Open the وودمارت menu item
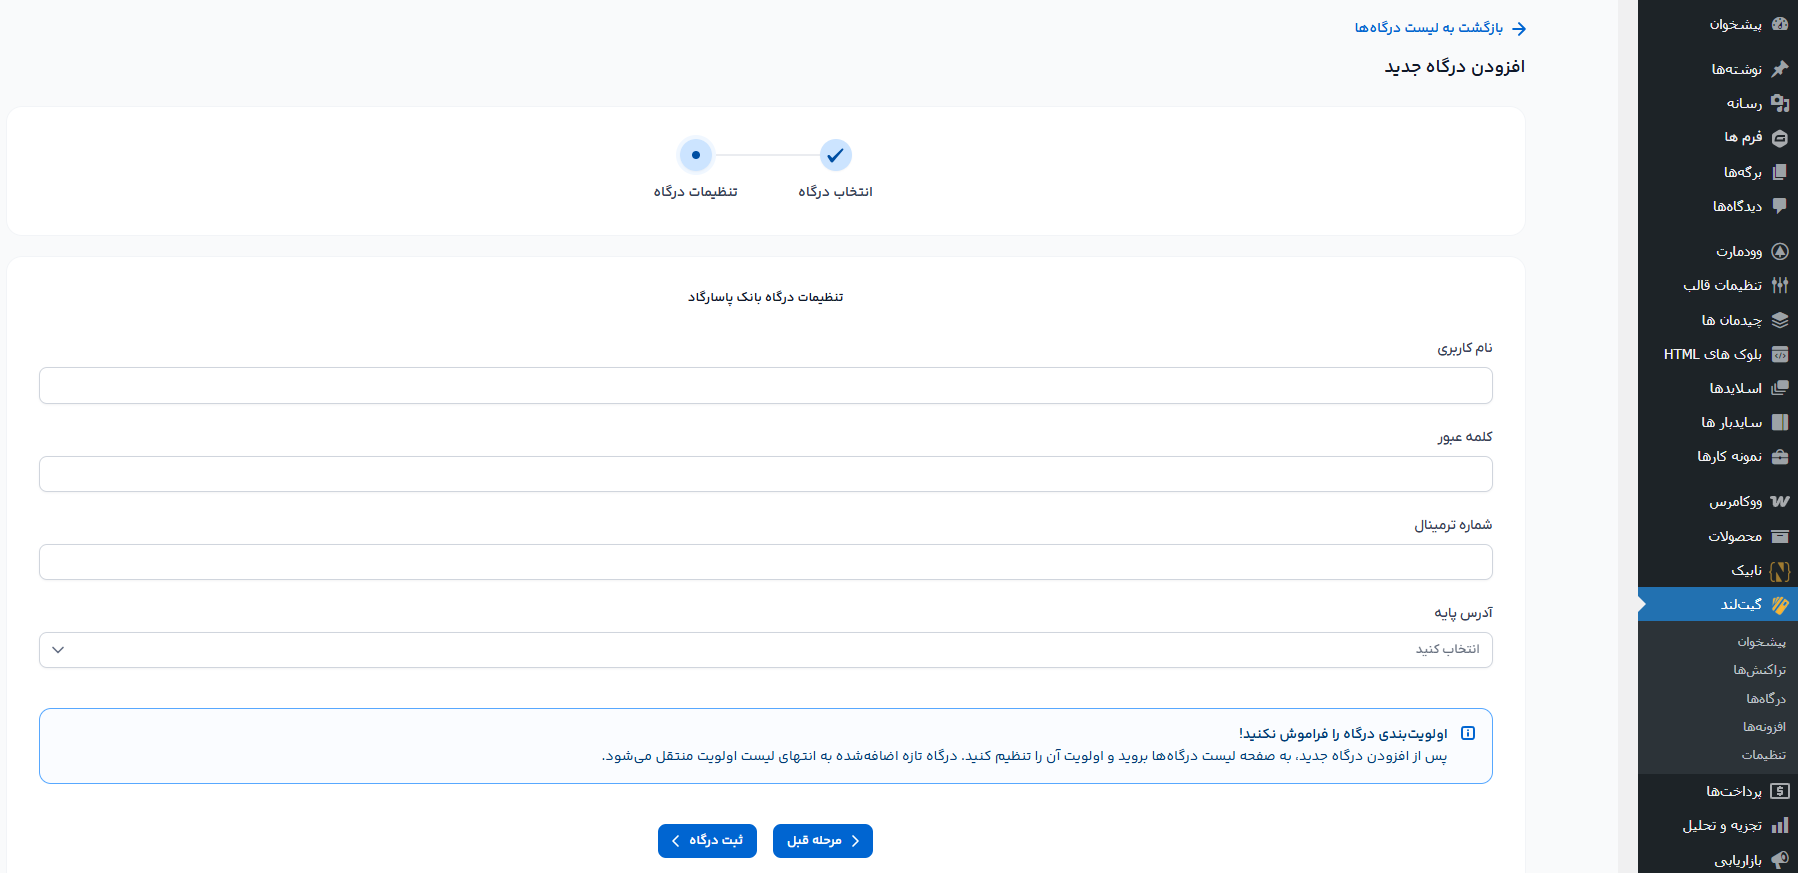This screenshot has height=873, width=1798. pyautogui.click(x=1718, y=251)
